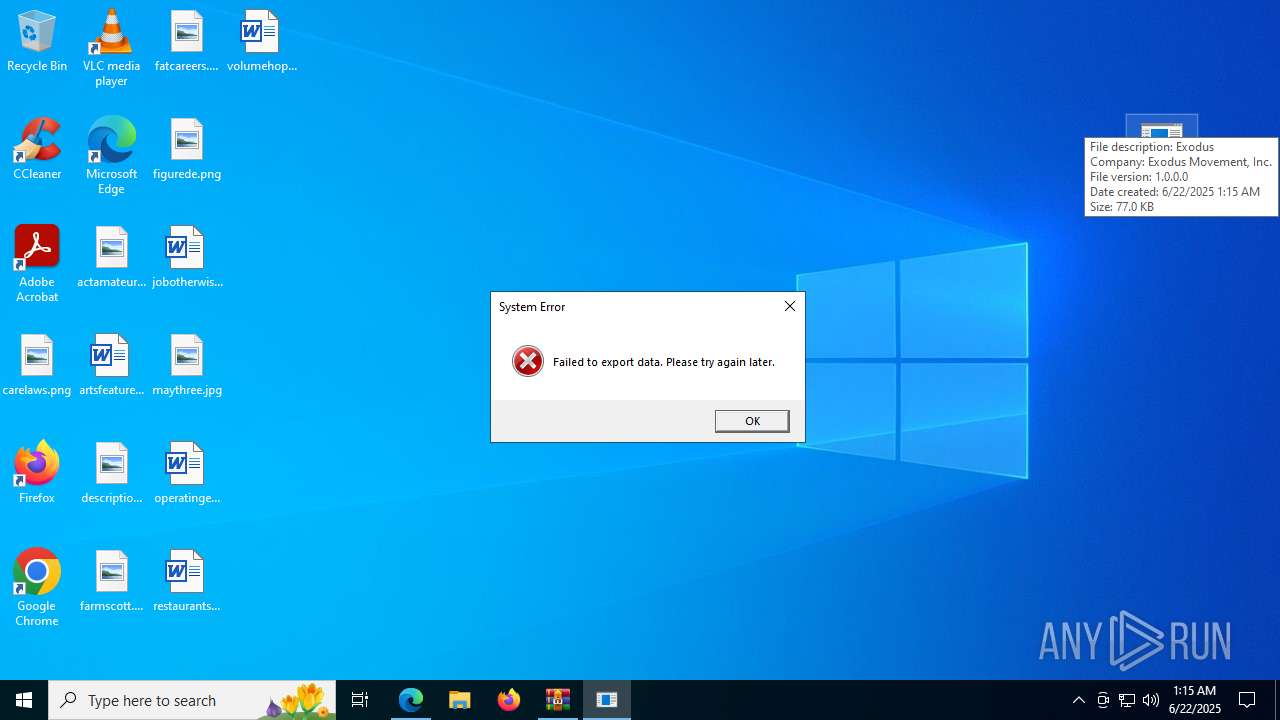Select the volumehop Word document
The image size is (1280, 720).
262,42
